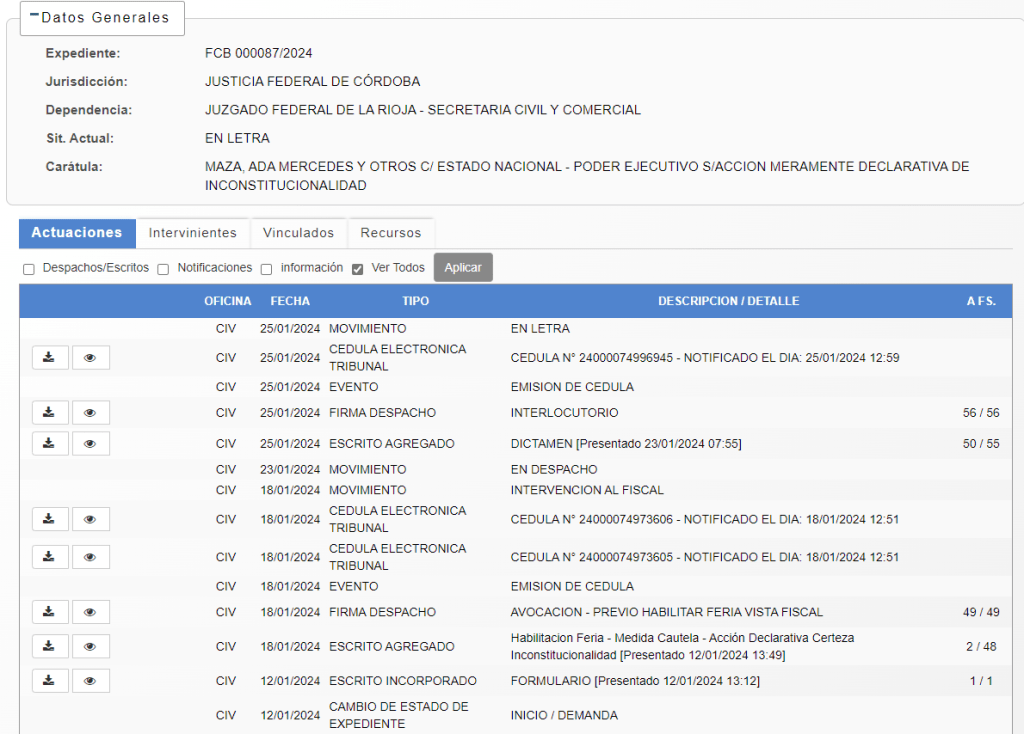Image resolution: width=1024 pixels, height=734 pixels.
Task: Click the OFICINA column header
Action: (227, 301)
